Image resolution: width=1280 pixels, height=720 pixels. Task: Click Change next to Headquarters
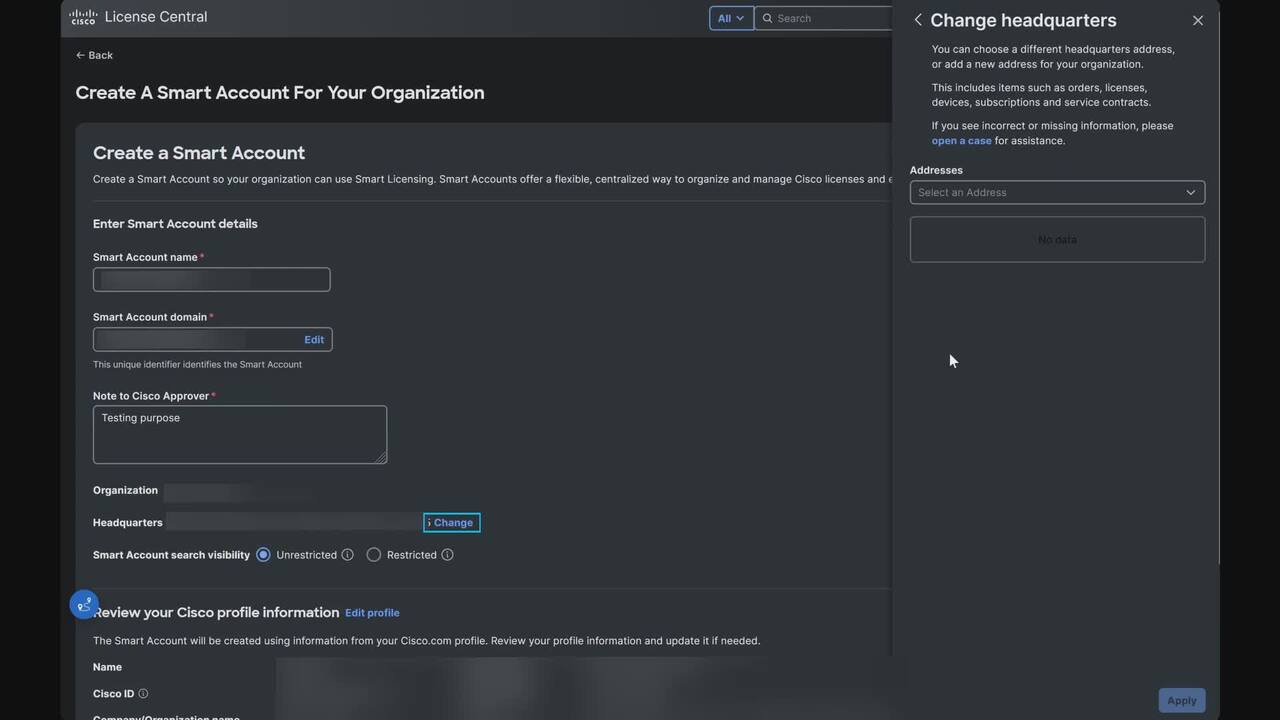452,522
